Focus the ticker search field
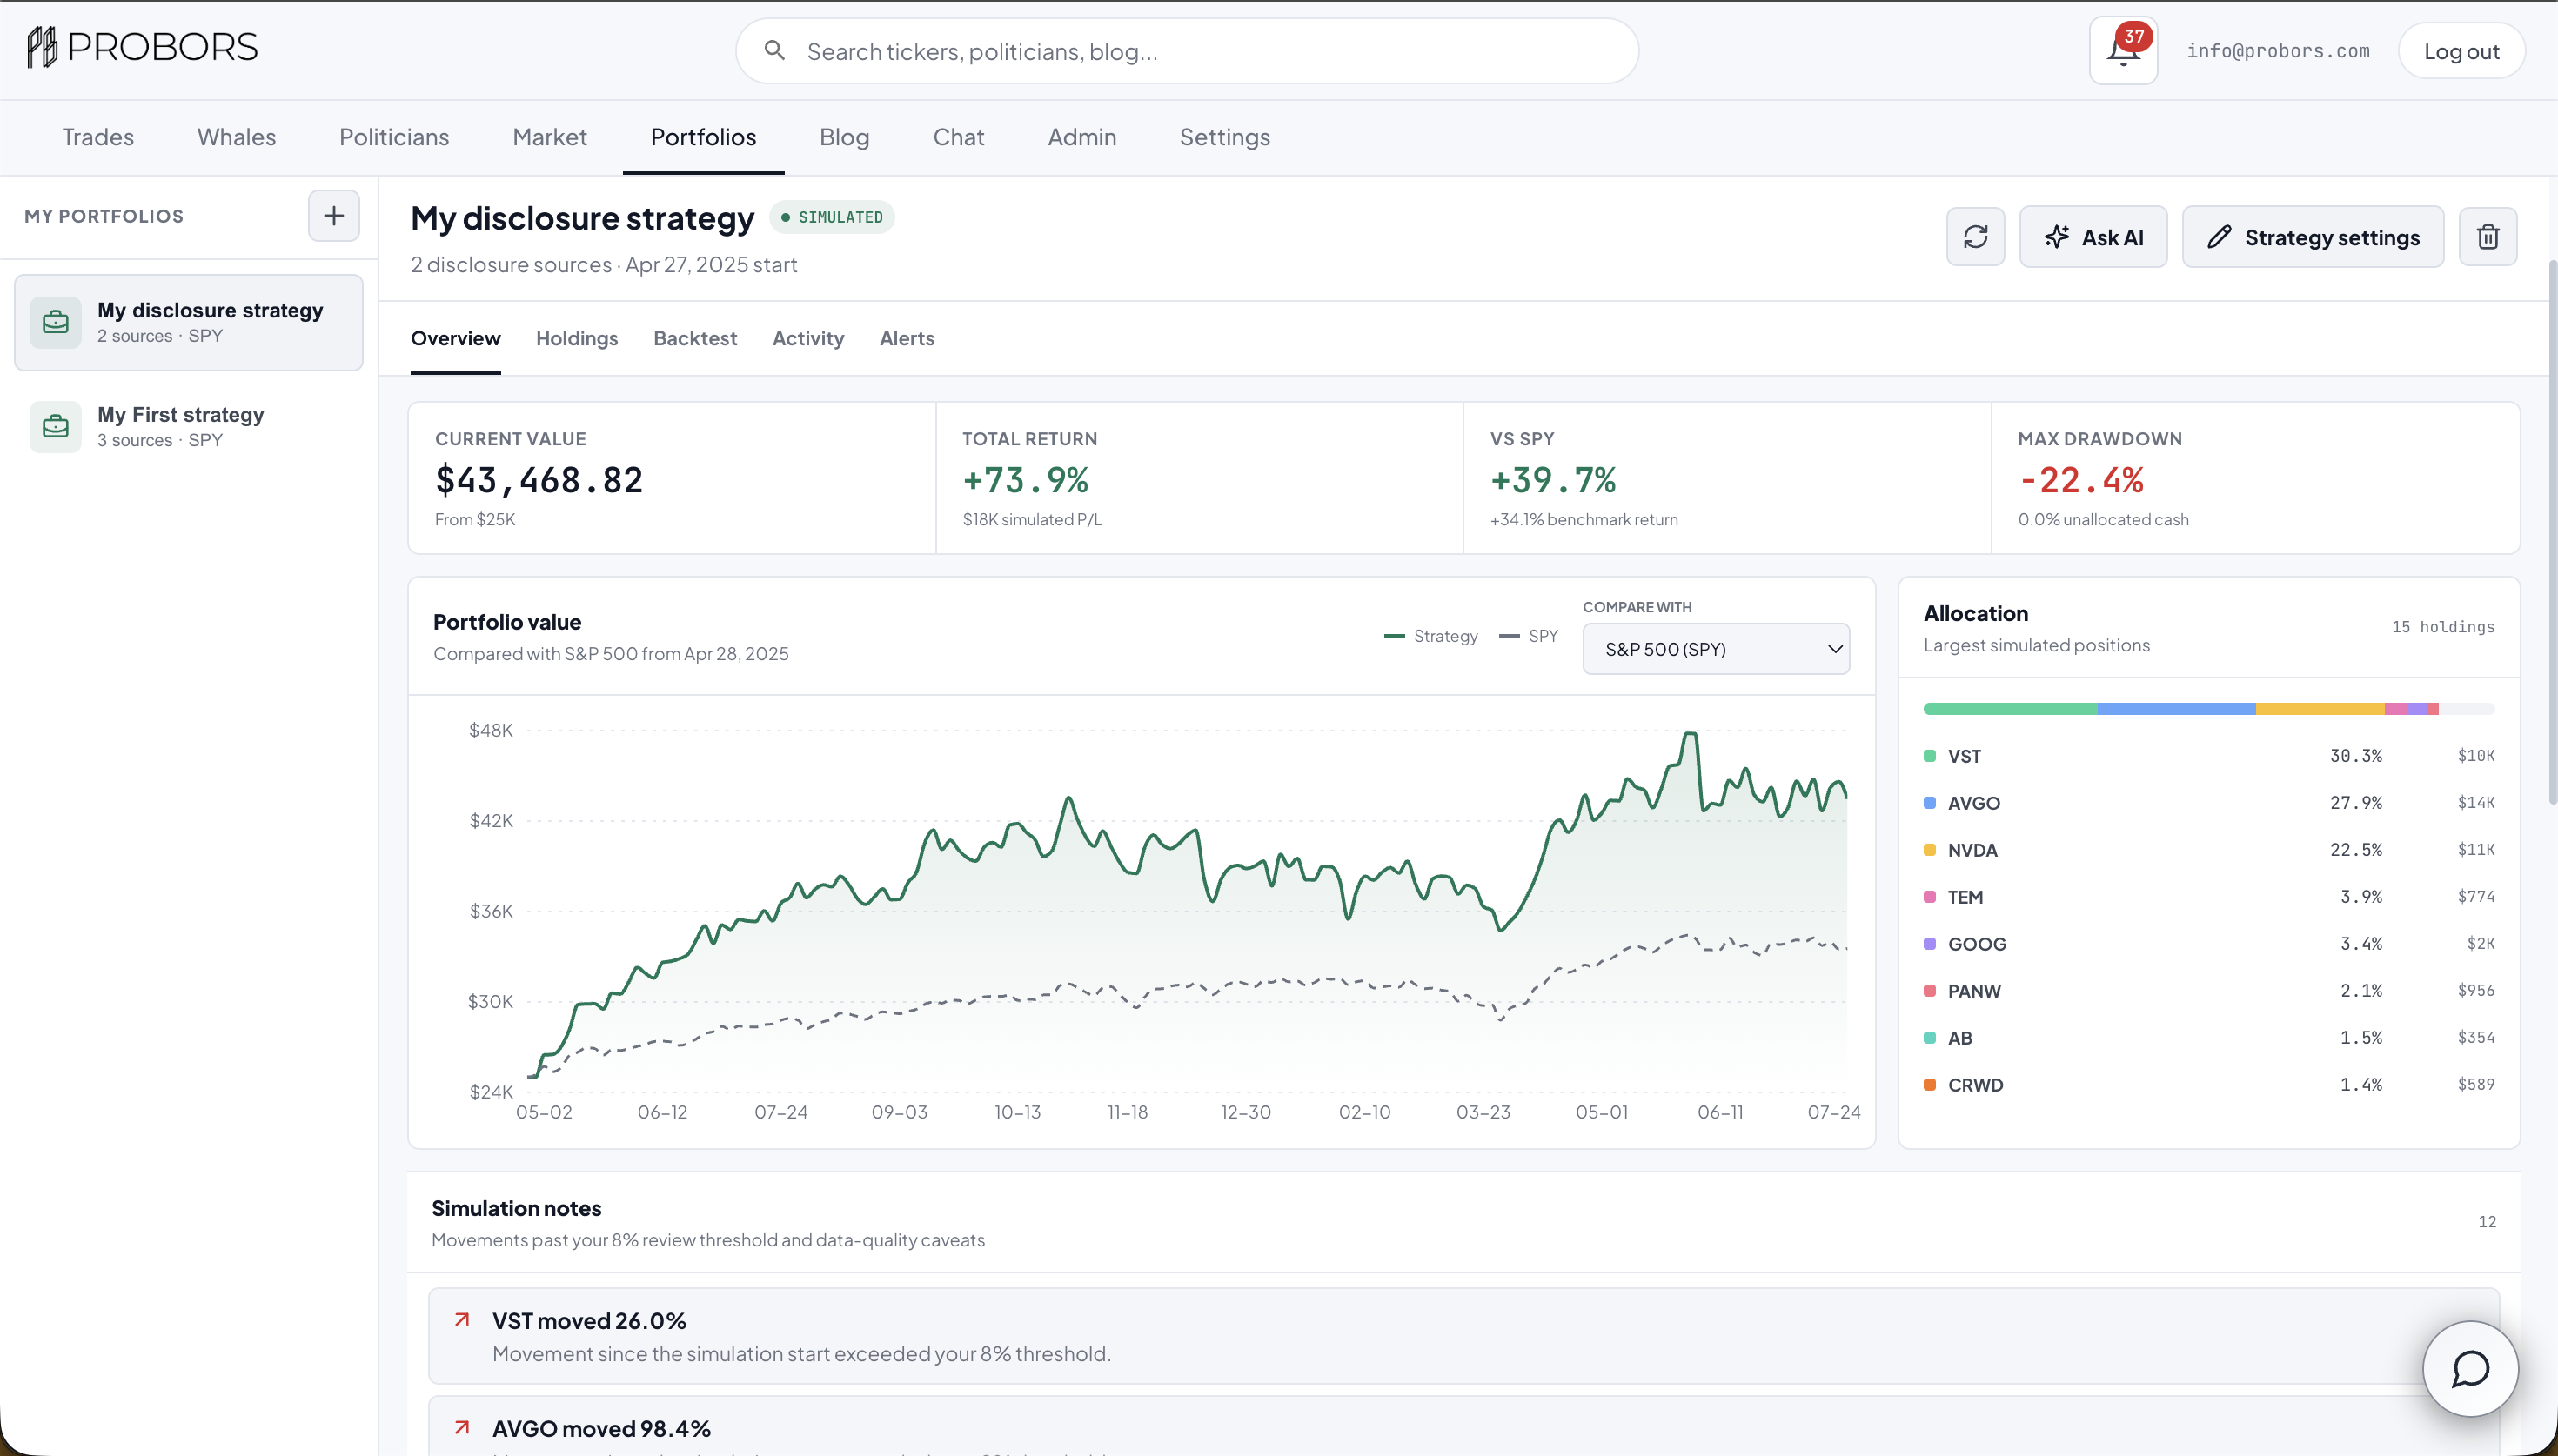 click(1187, 51)
